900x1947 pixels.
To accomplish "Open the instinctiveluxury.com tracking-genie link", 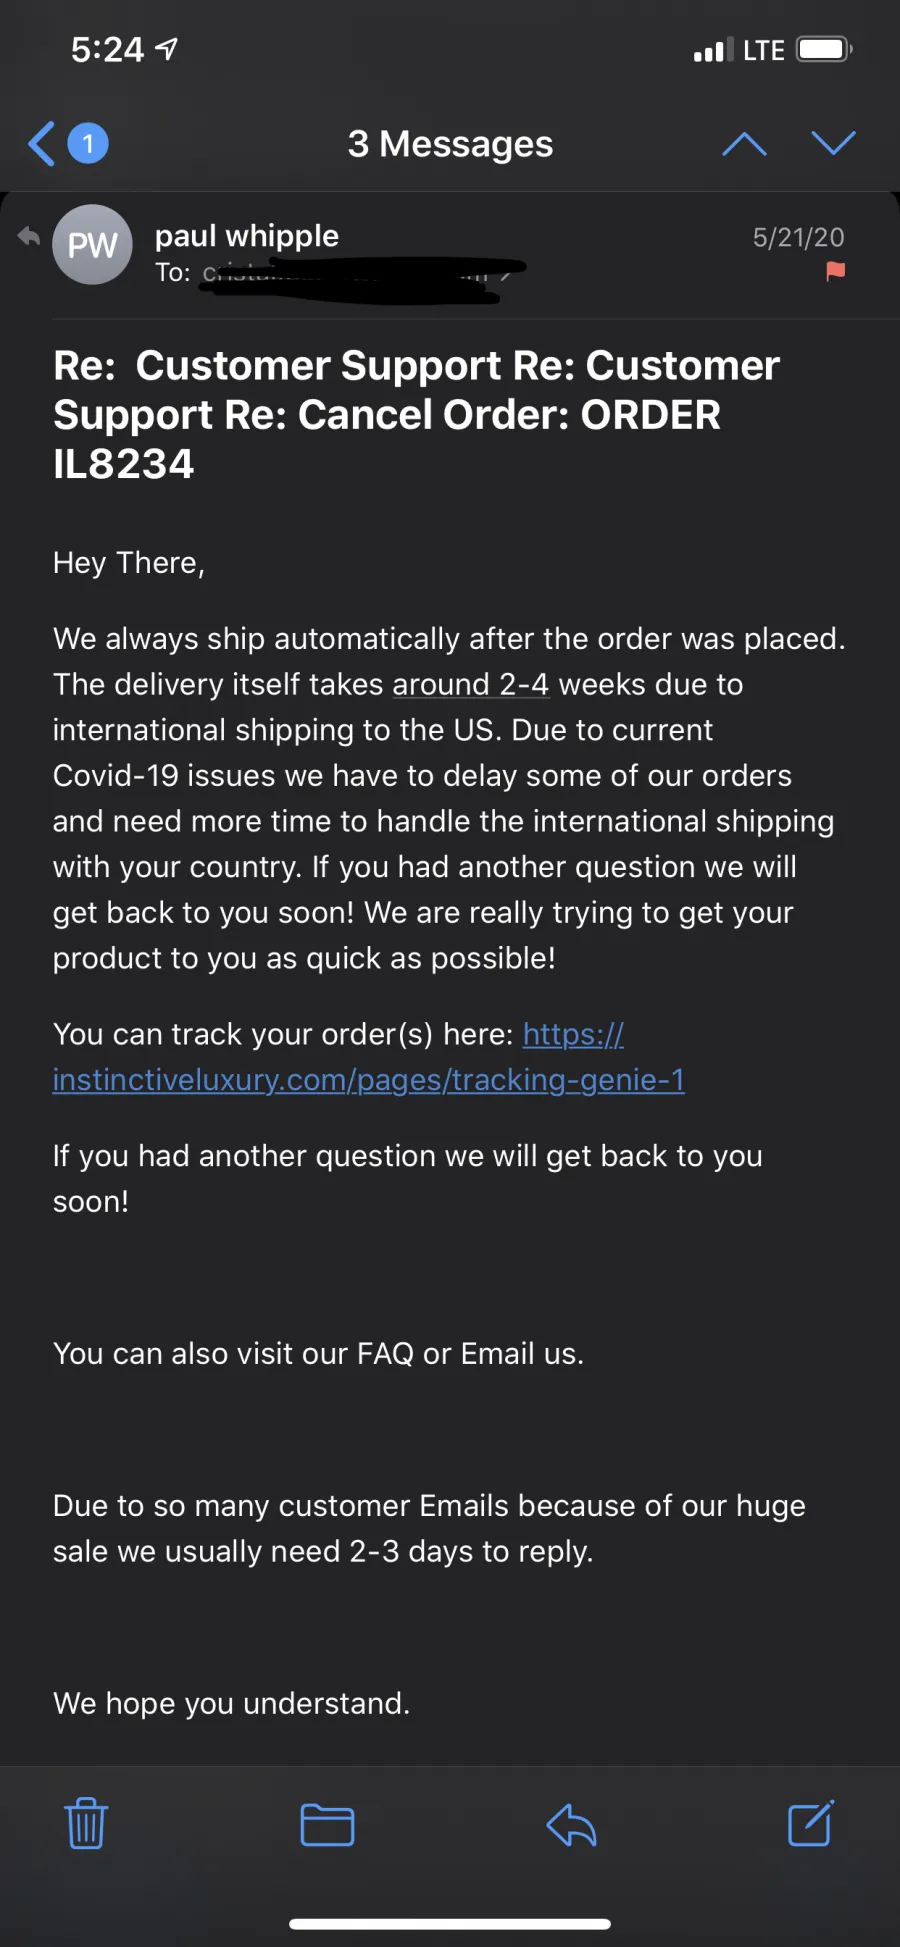I will point(369,1080).
